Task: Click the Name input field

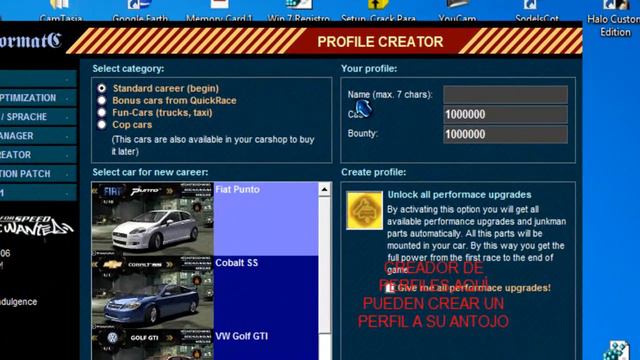Action: tap(505, 94)
